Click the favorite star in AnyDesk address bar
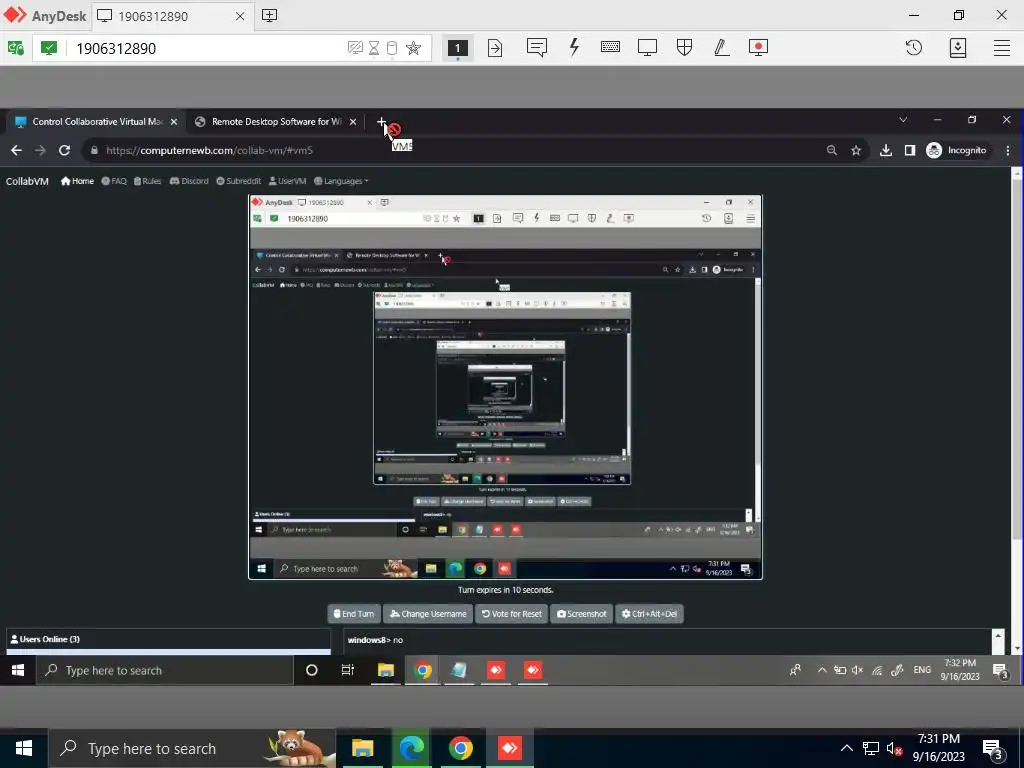The height and width of the screenshot is (768, 1024). point(413,48)
